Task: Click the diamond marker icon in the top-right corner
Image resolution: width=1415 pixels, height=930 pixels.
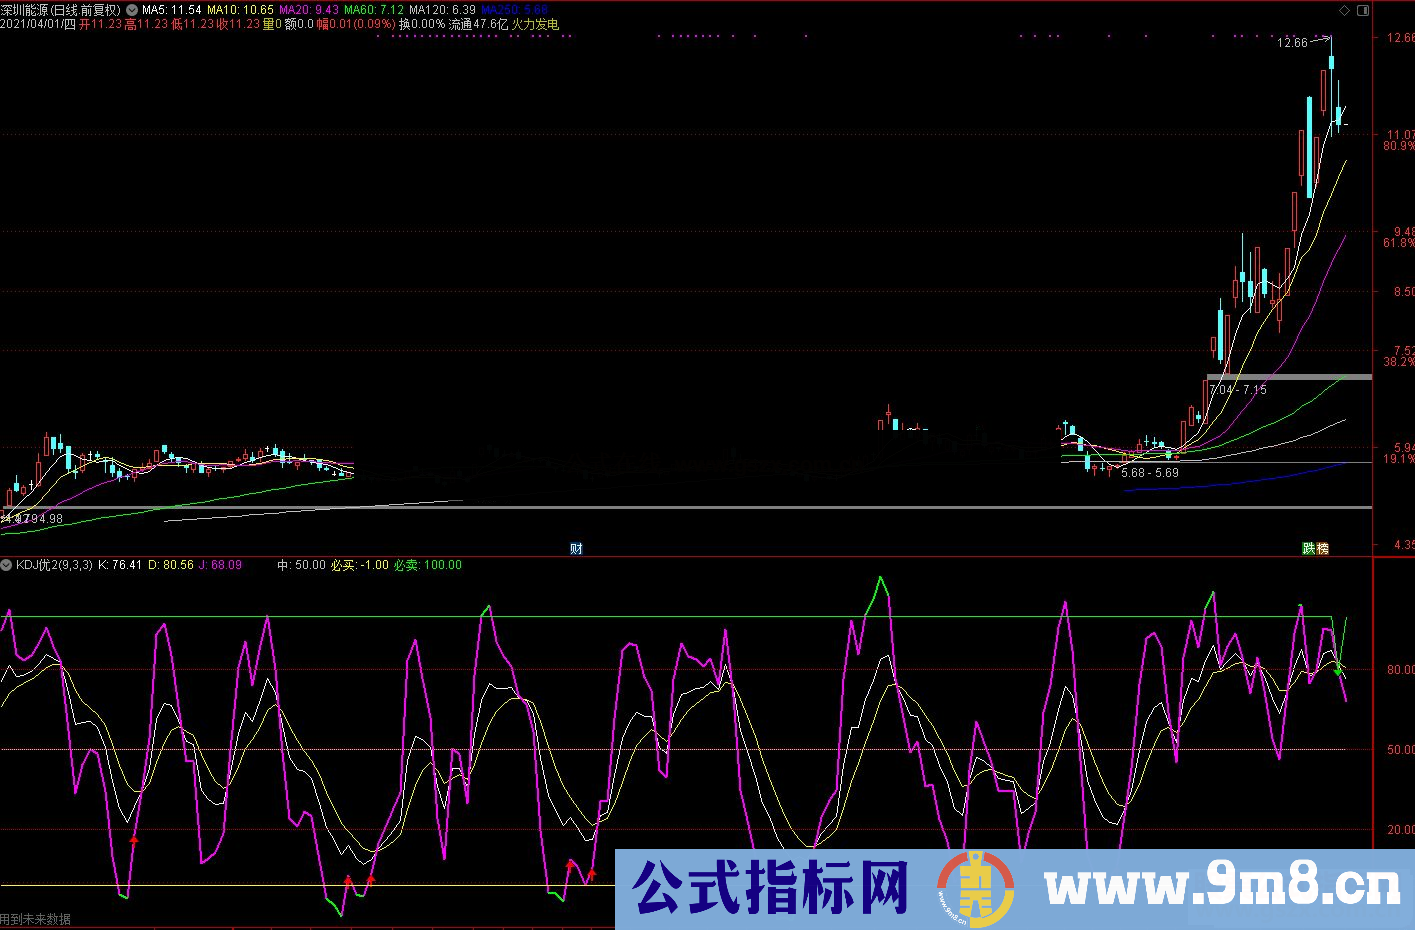Action: [x=1345, y=8]
